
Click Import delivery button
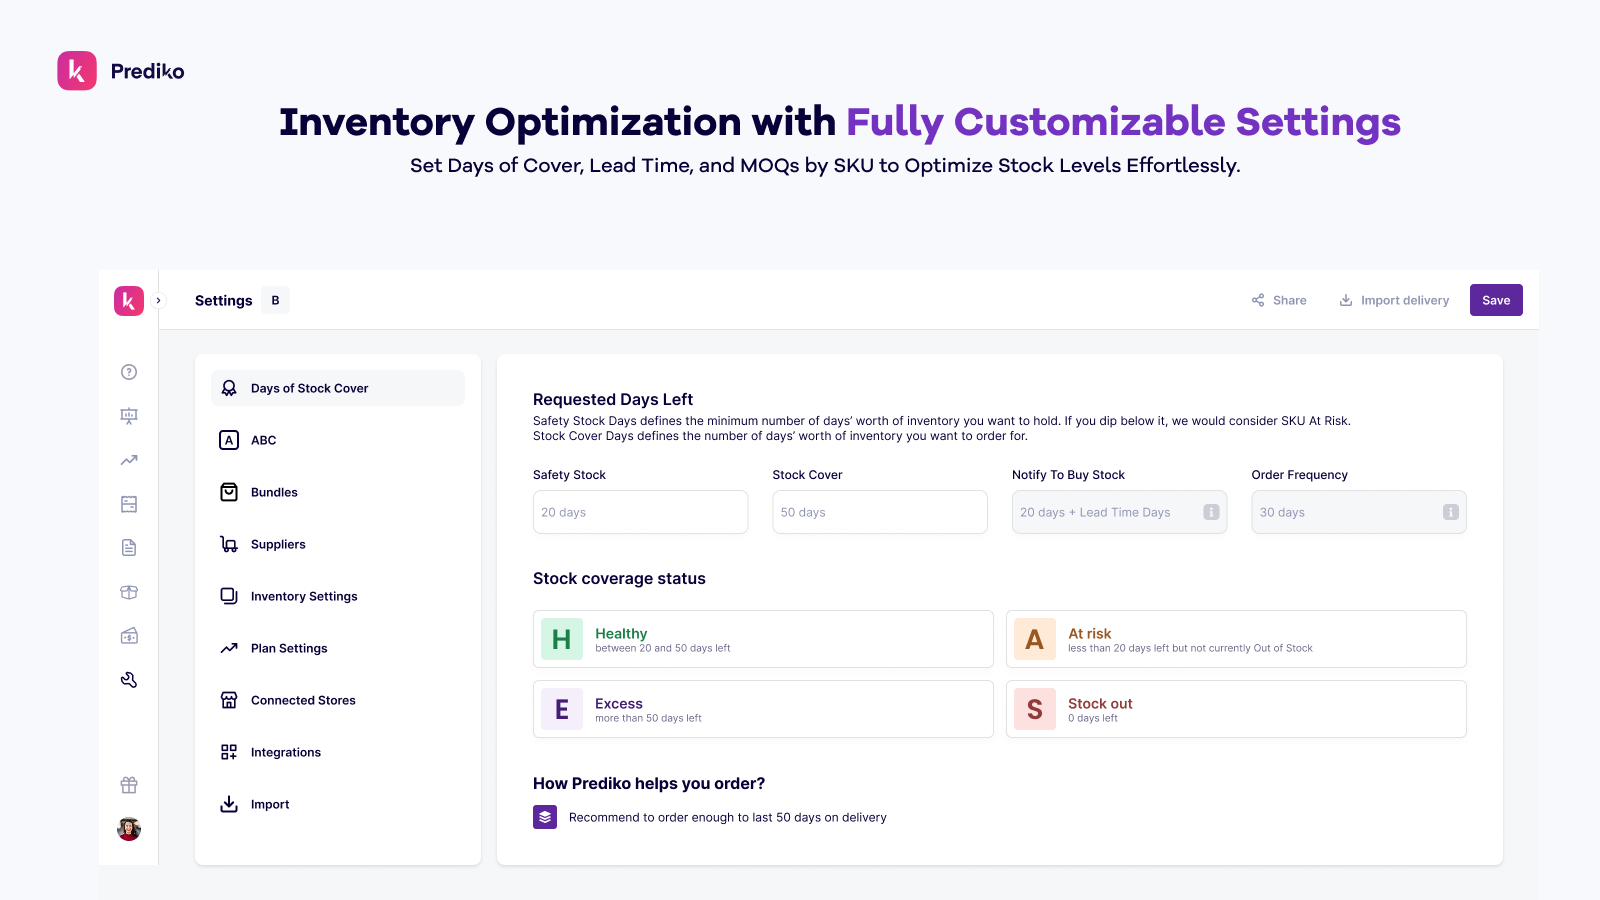coord(1394,300)
